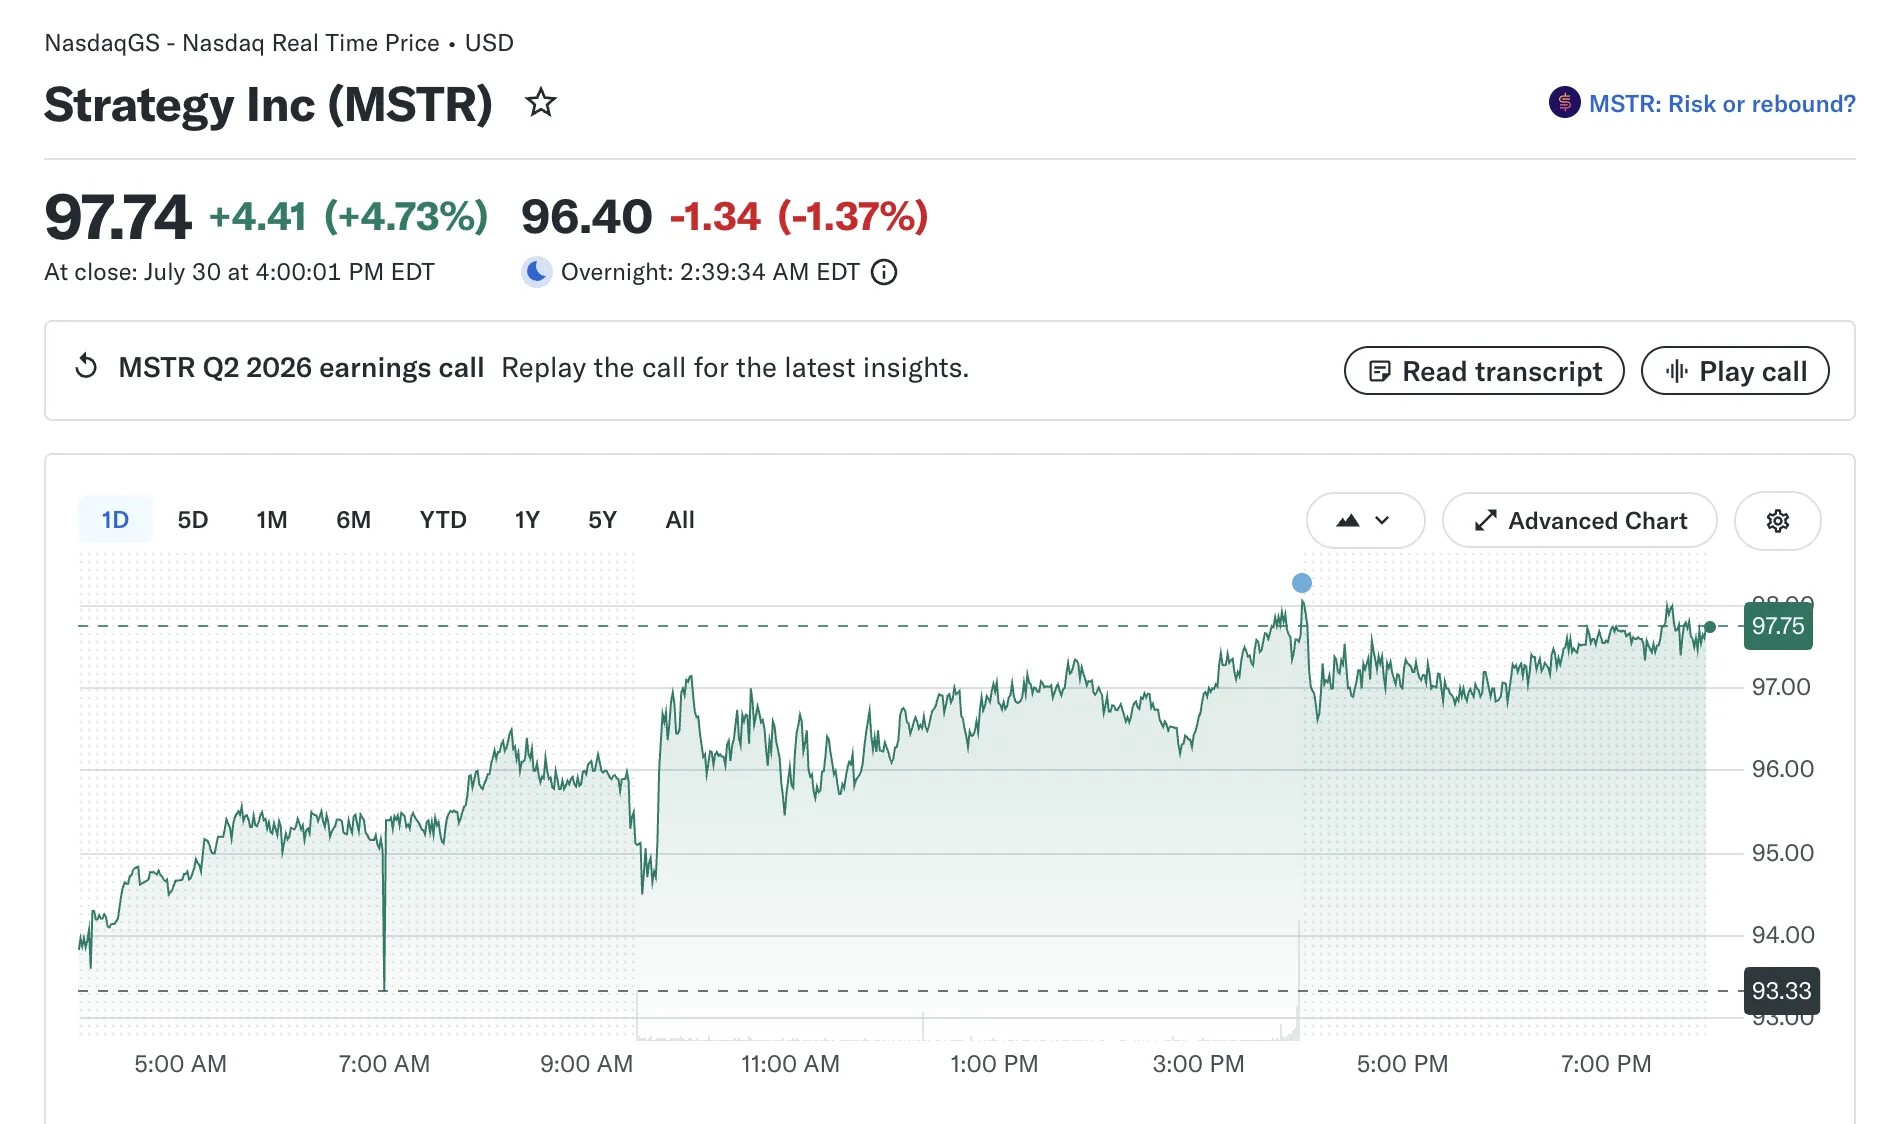Open the Advanced Chart view

coord(1580,521)
